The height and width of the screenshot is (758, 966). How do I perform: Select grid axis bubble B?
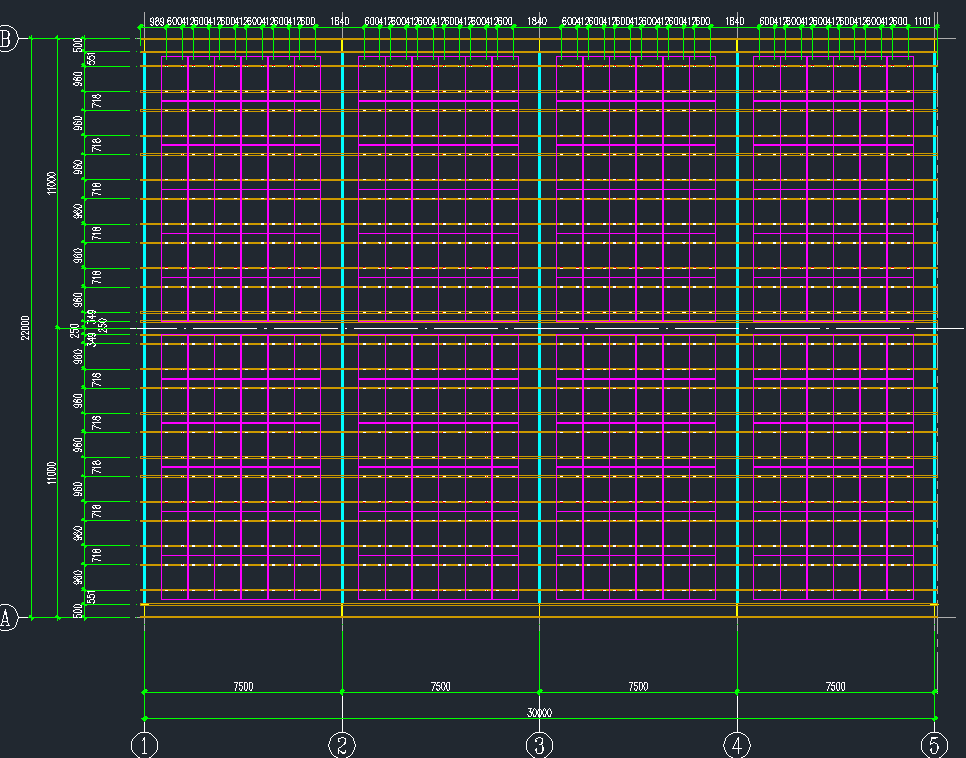click(x=8, y=39)
